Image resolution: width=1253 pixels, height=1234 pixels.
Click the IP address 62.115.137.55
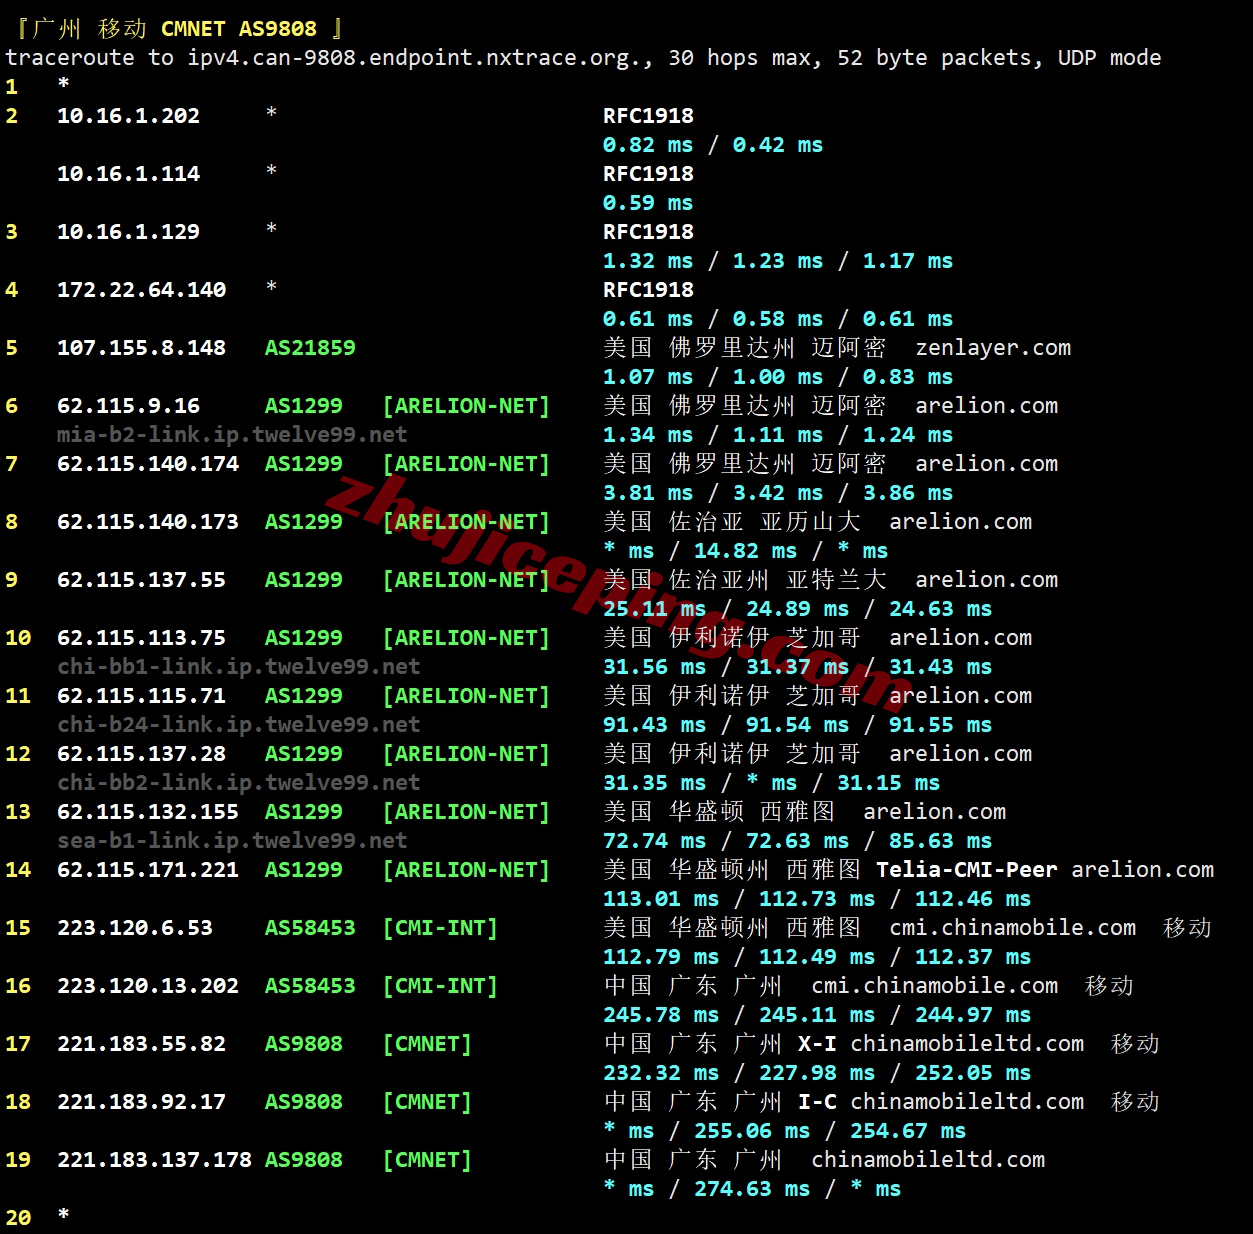(141, 580)
